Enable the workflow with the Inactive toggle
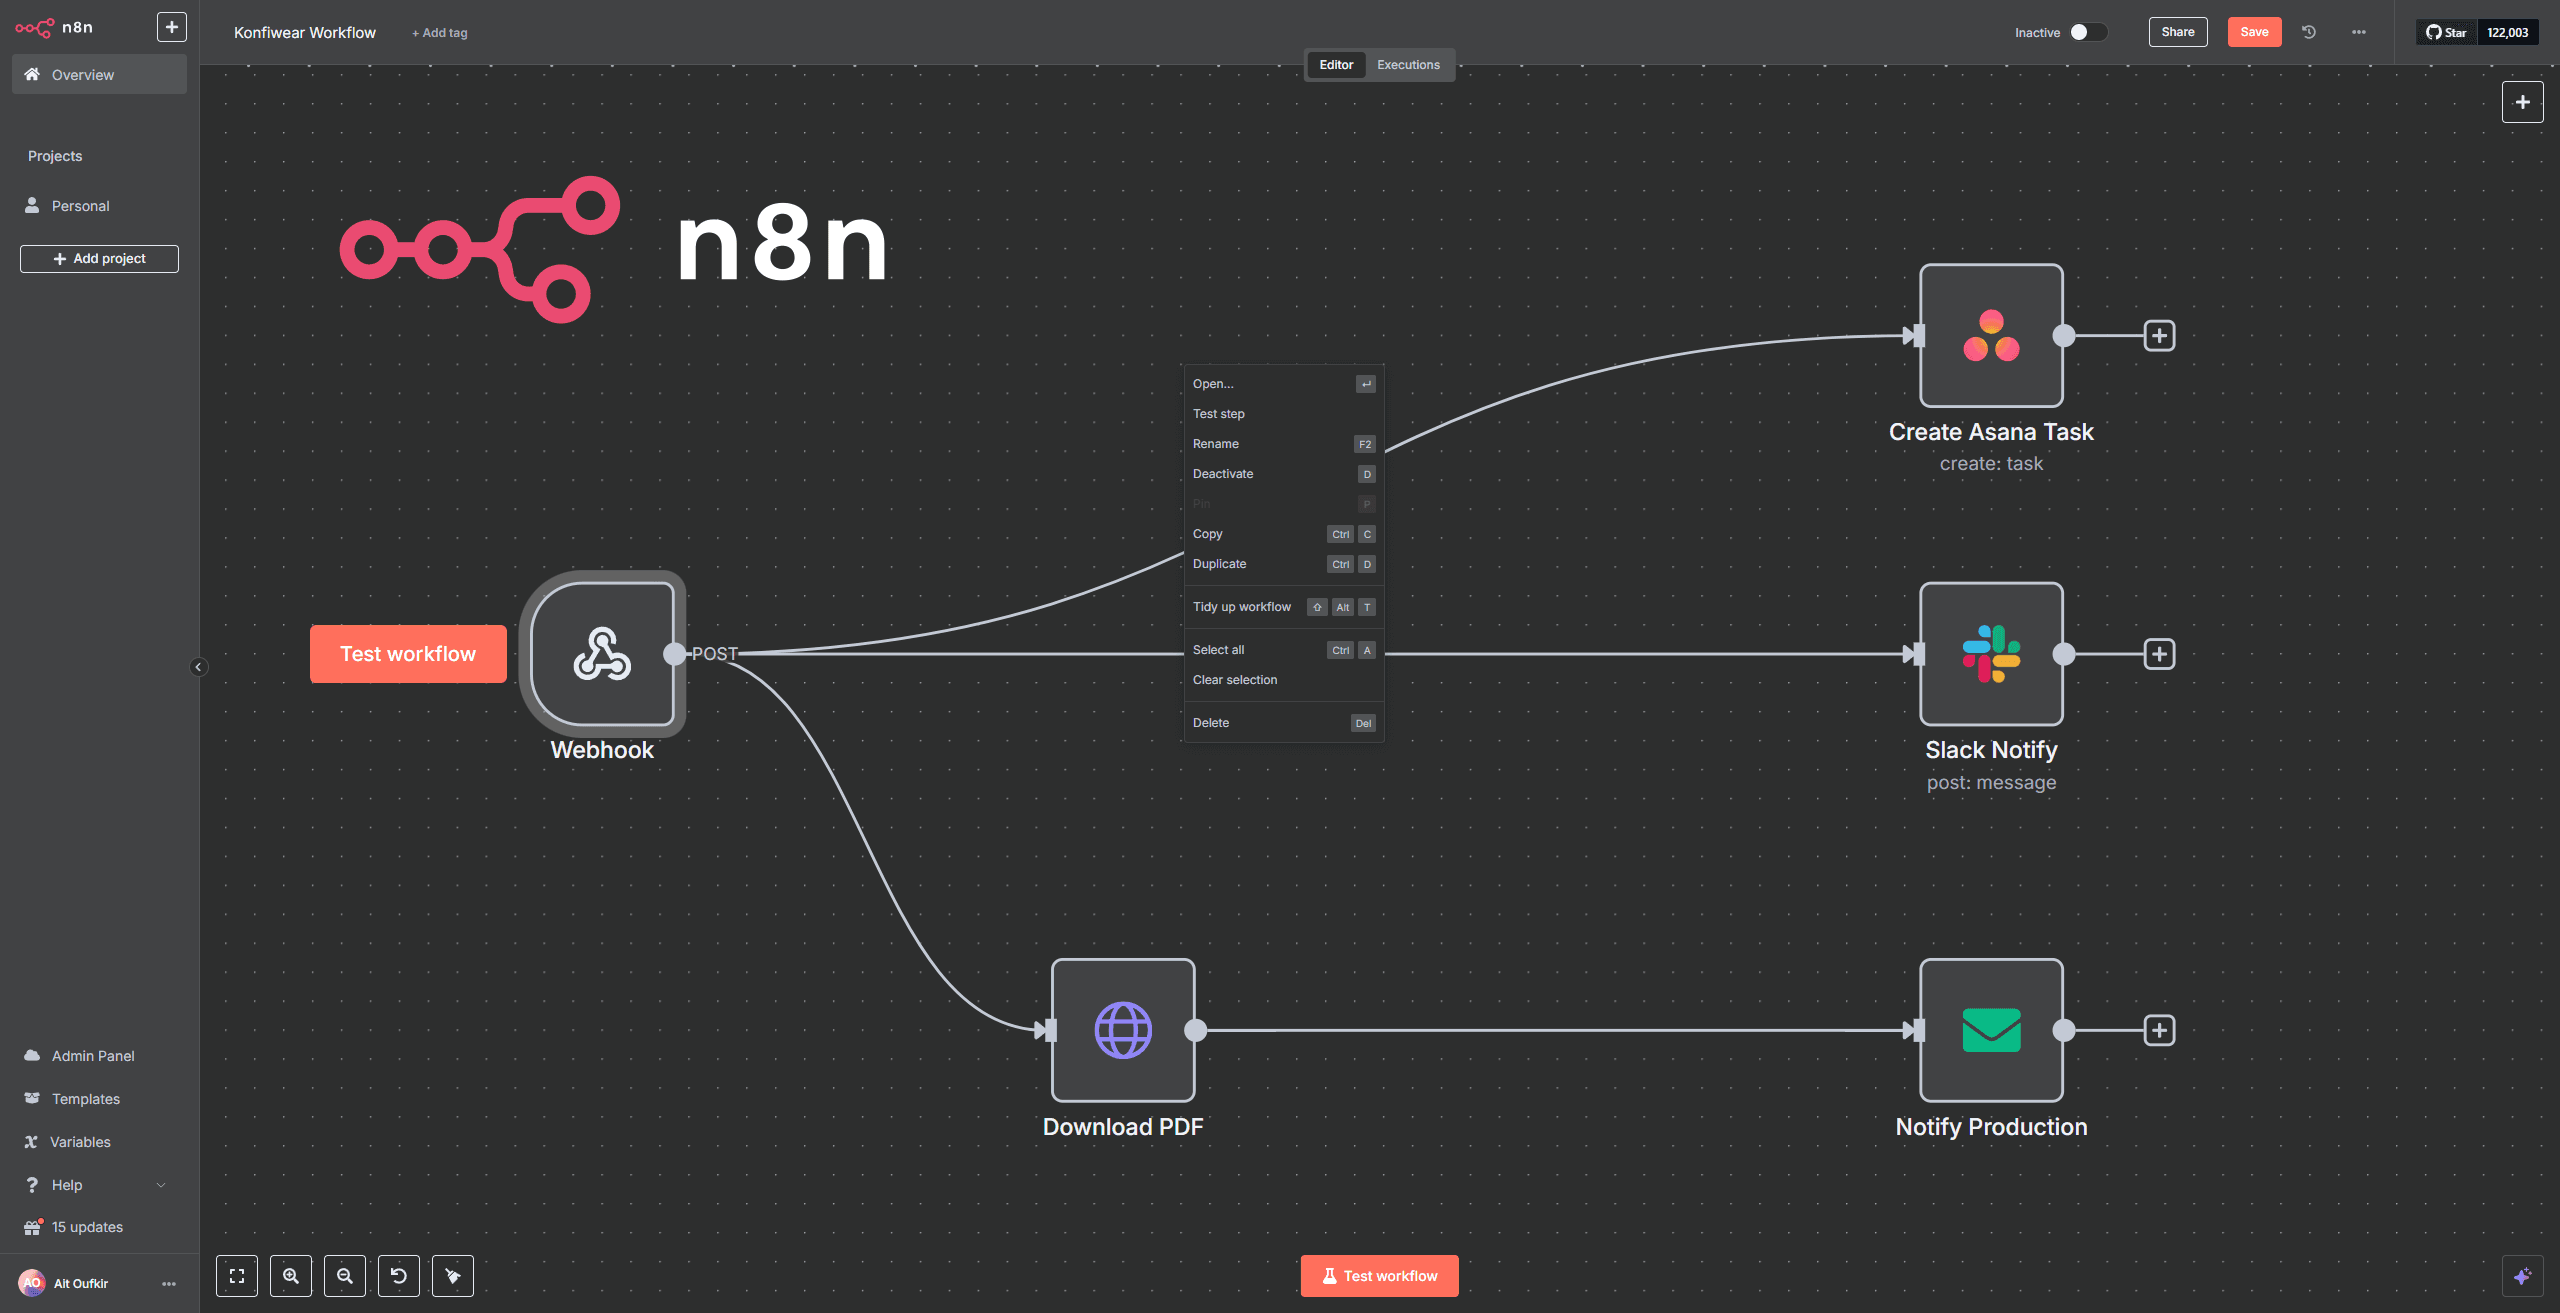Image resolution: width=2560 pixels, height=1313 pixels. [2088, 32]
